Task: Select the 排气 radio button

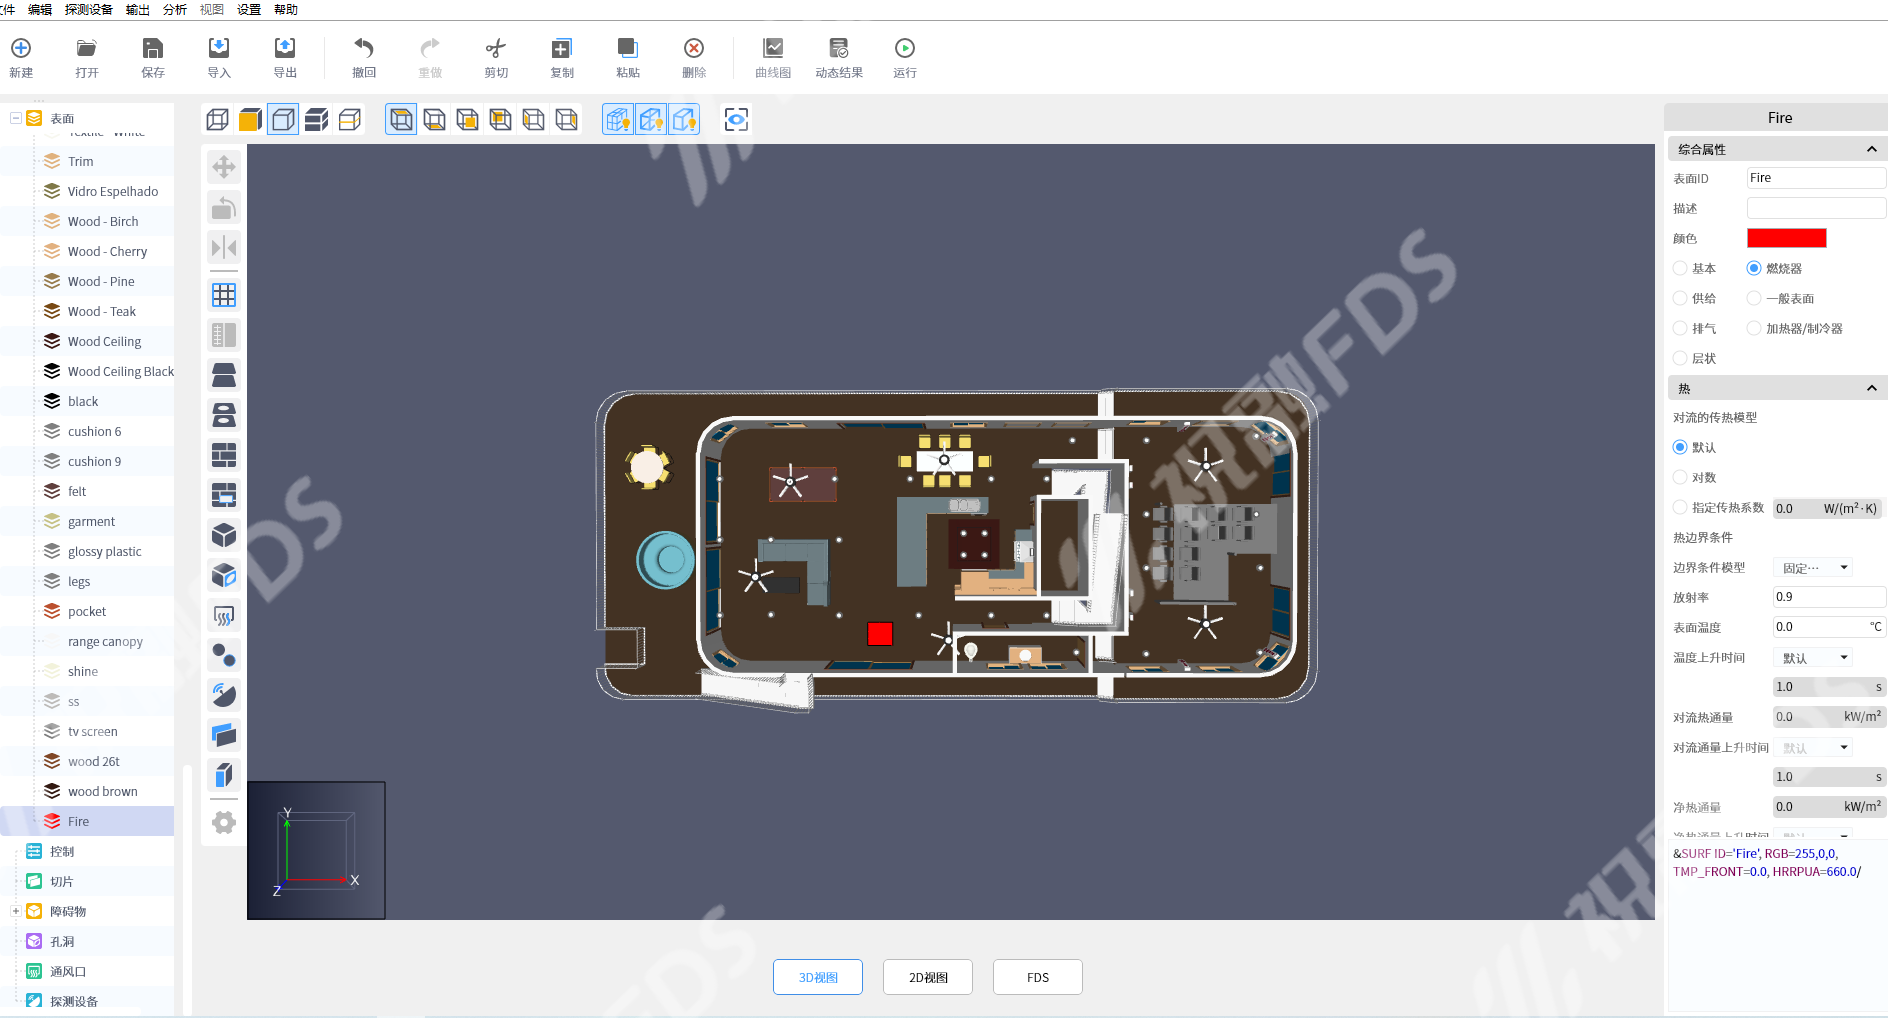Action: point(1680,328)
